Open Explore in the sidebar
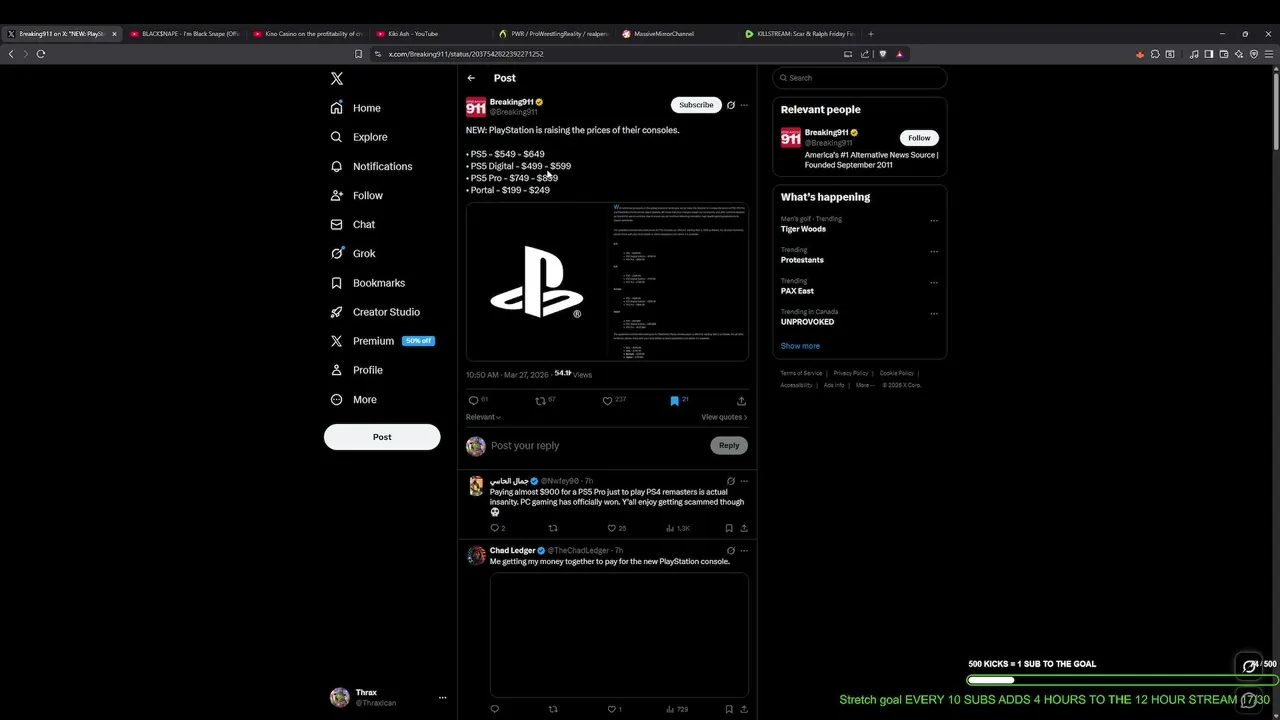 point(359,137)
